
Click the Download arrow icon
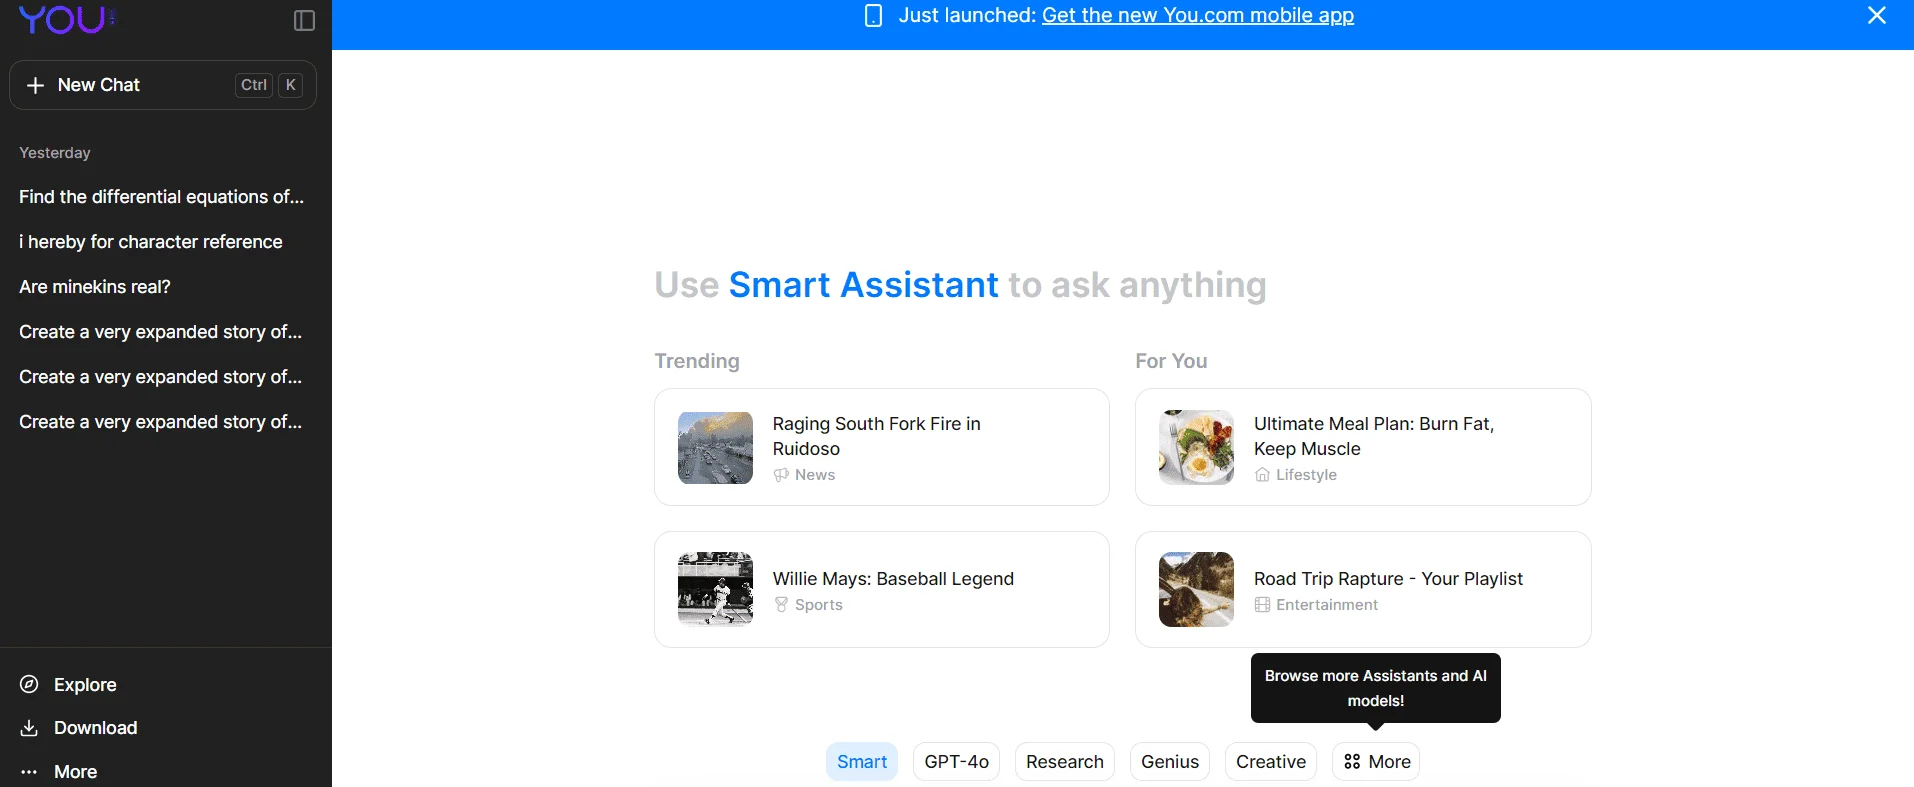[x=30, y=728]
